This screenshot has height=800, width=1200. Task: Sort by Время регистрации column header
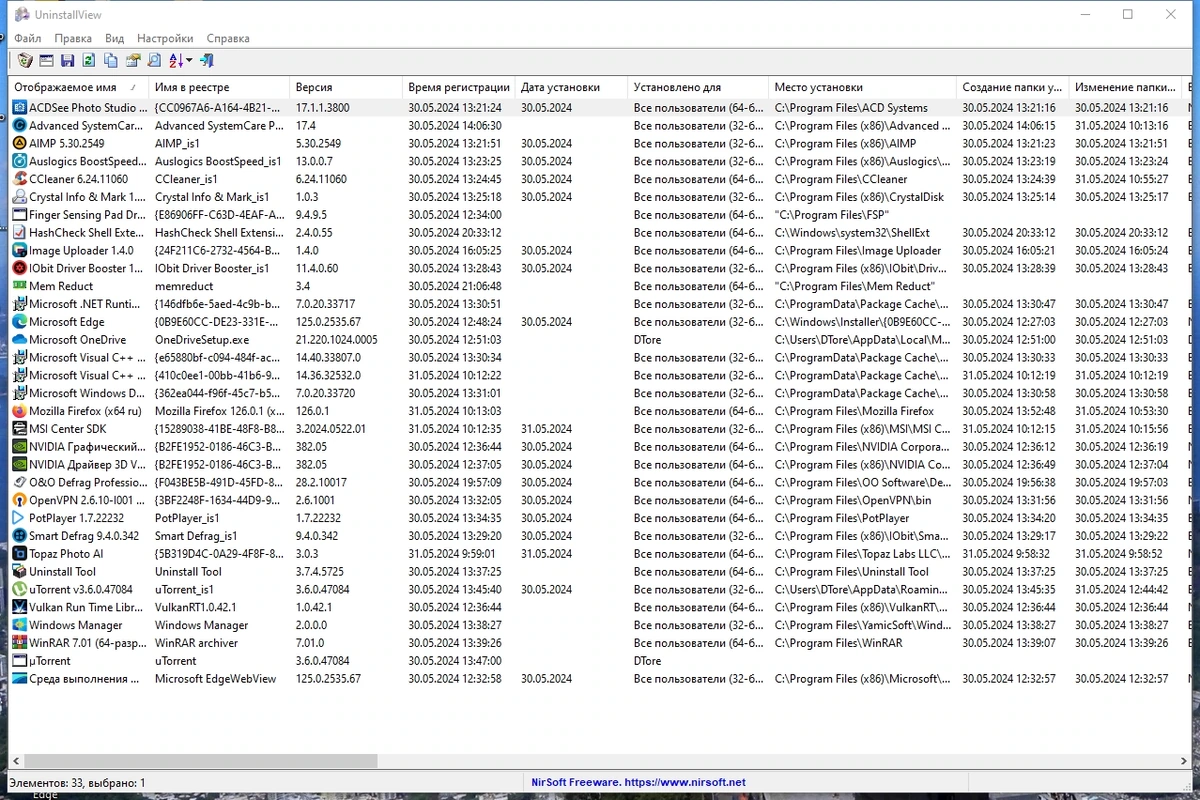pyautogui.click(x=459, y=87)
